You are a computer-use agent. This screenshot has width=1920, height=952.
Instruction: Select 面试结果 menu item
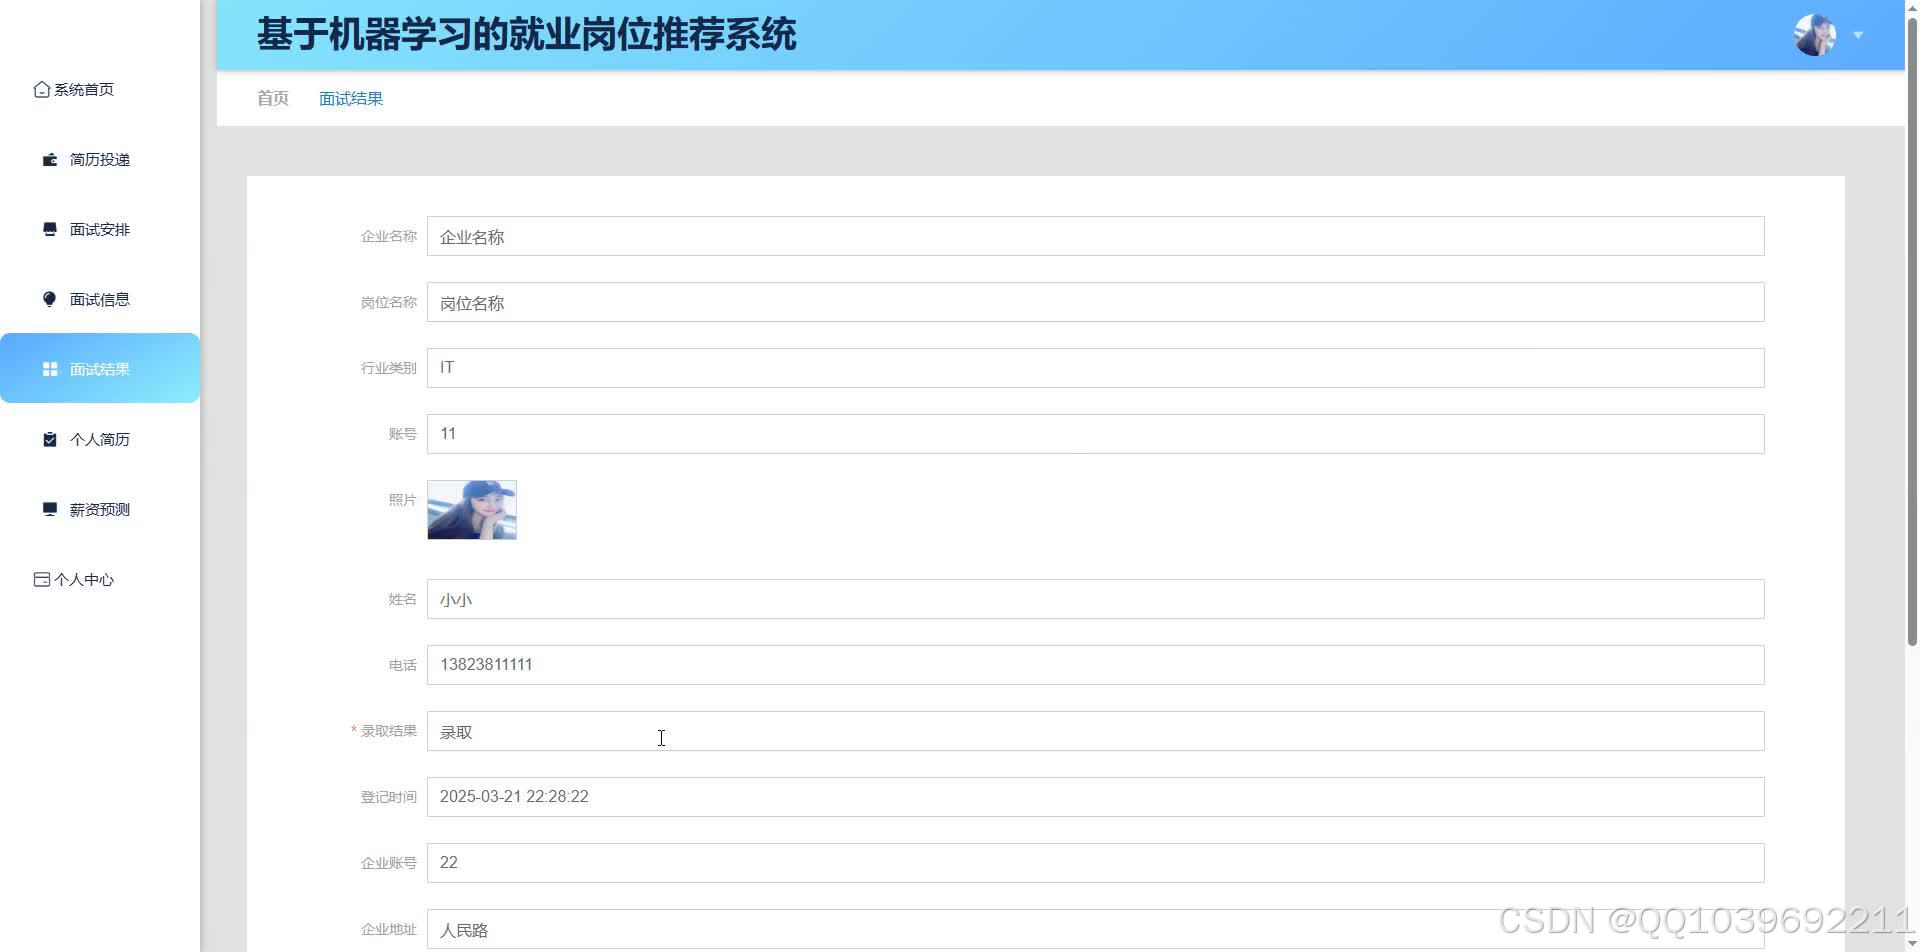point(100,368)
